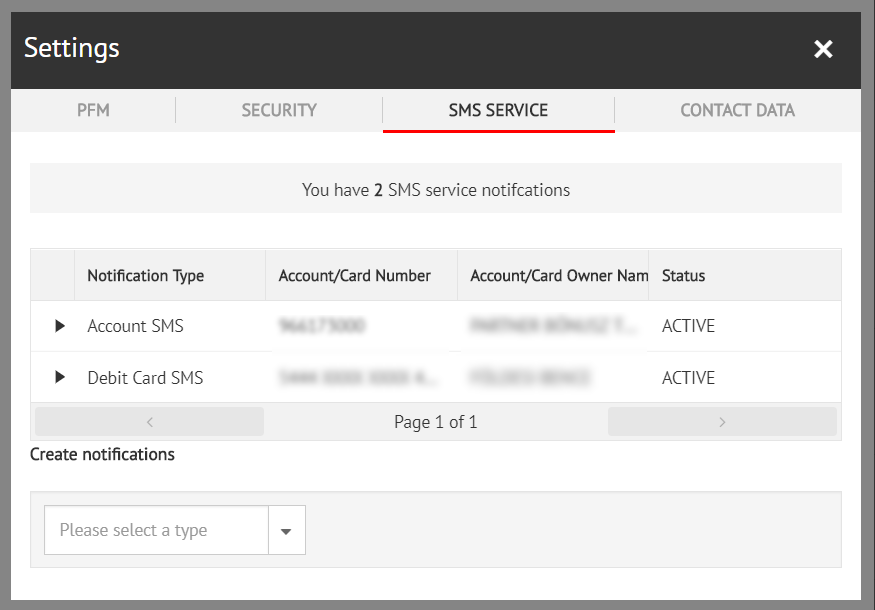Expand the Debit Card SMS row triangle
The image size is (875, 610).
click(60, 377)
